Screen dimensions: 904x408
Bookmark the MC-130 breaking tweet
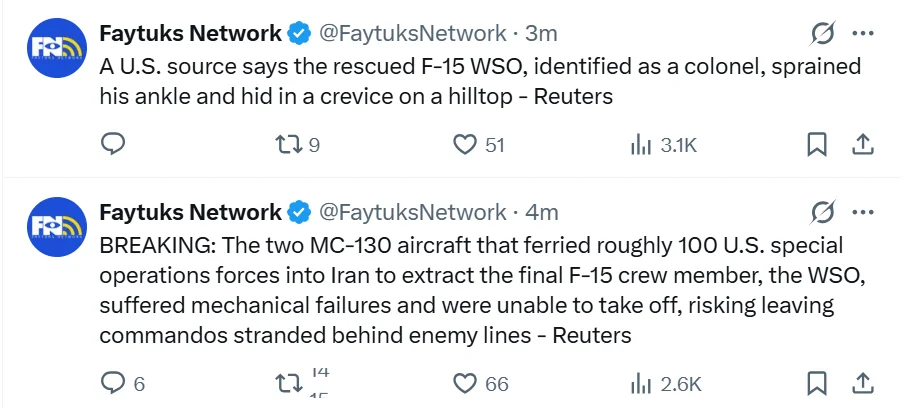(x=817, y=383)
